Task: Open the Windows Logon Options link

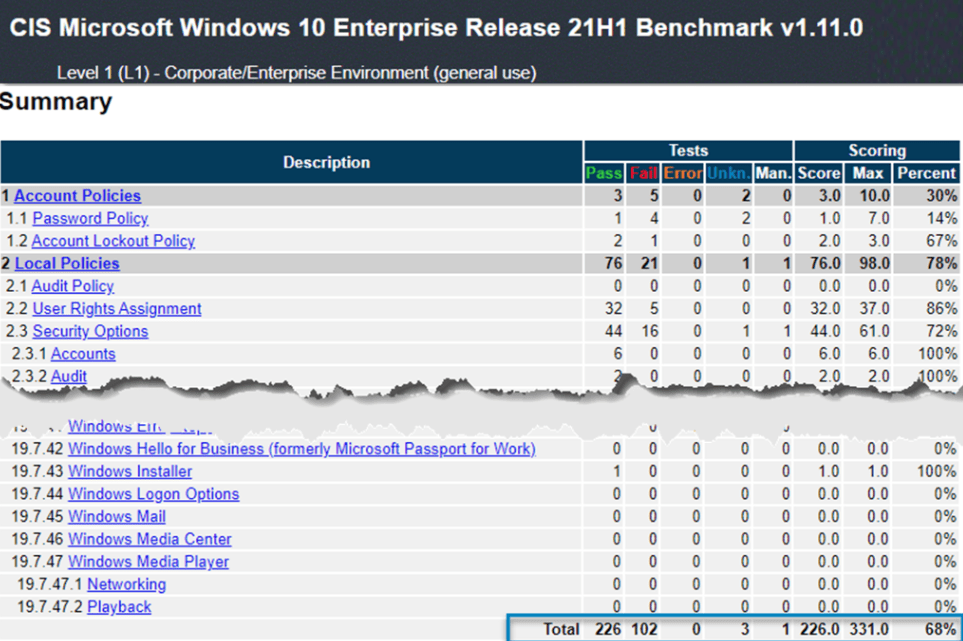Action: point(154,494)
